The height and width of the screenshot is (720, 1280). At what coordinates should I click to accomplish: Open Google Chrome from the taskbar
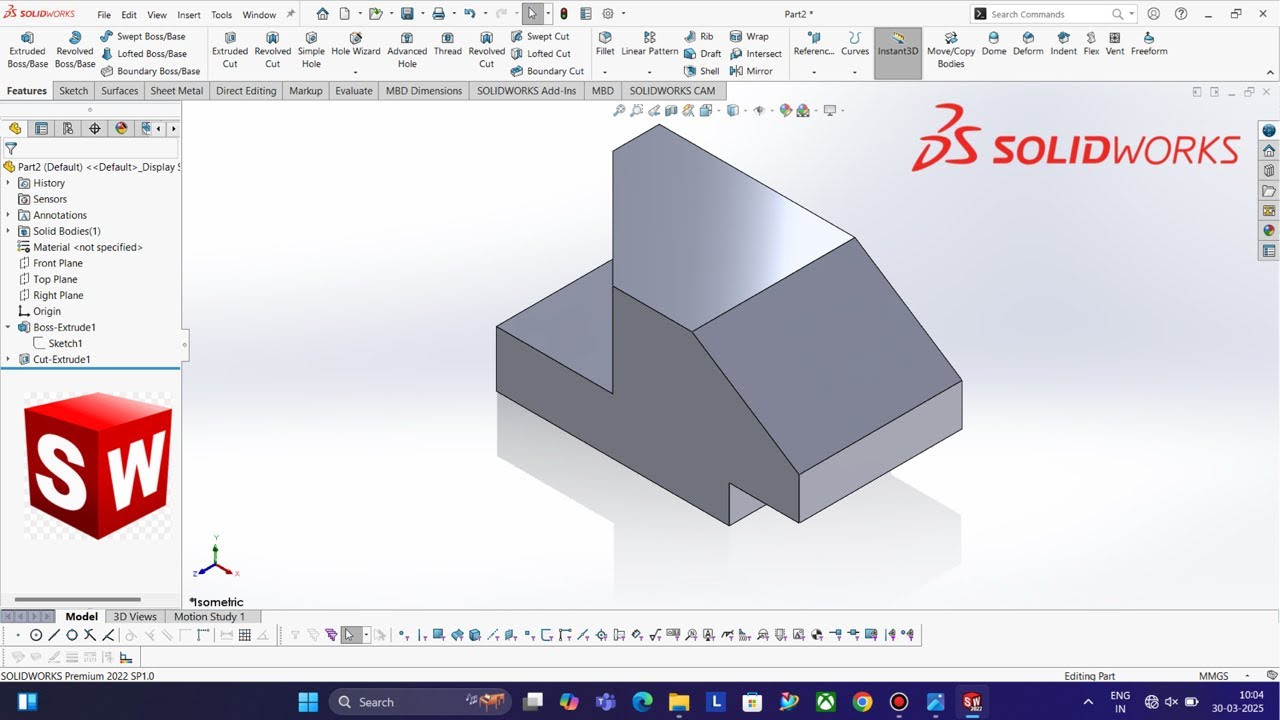point(862,702)
